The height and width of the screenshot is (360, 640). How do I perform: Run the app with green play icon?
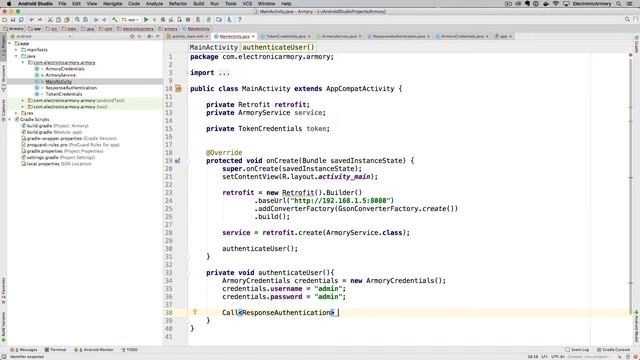pos(146,20)
